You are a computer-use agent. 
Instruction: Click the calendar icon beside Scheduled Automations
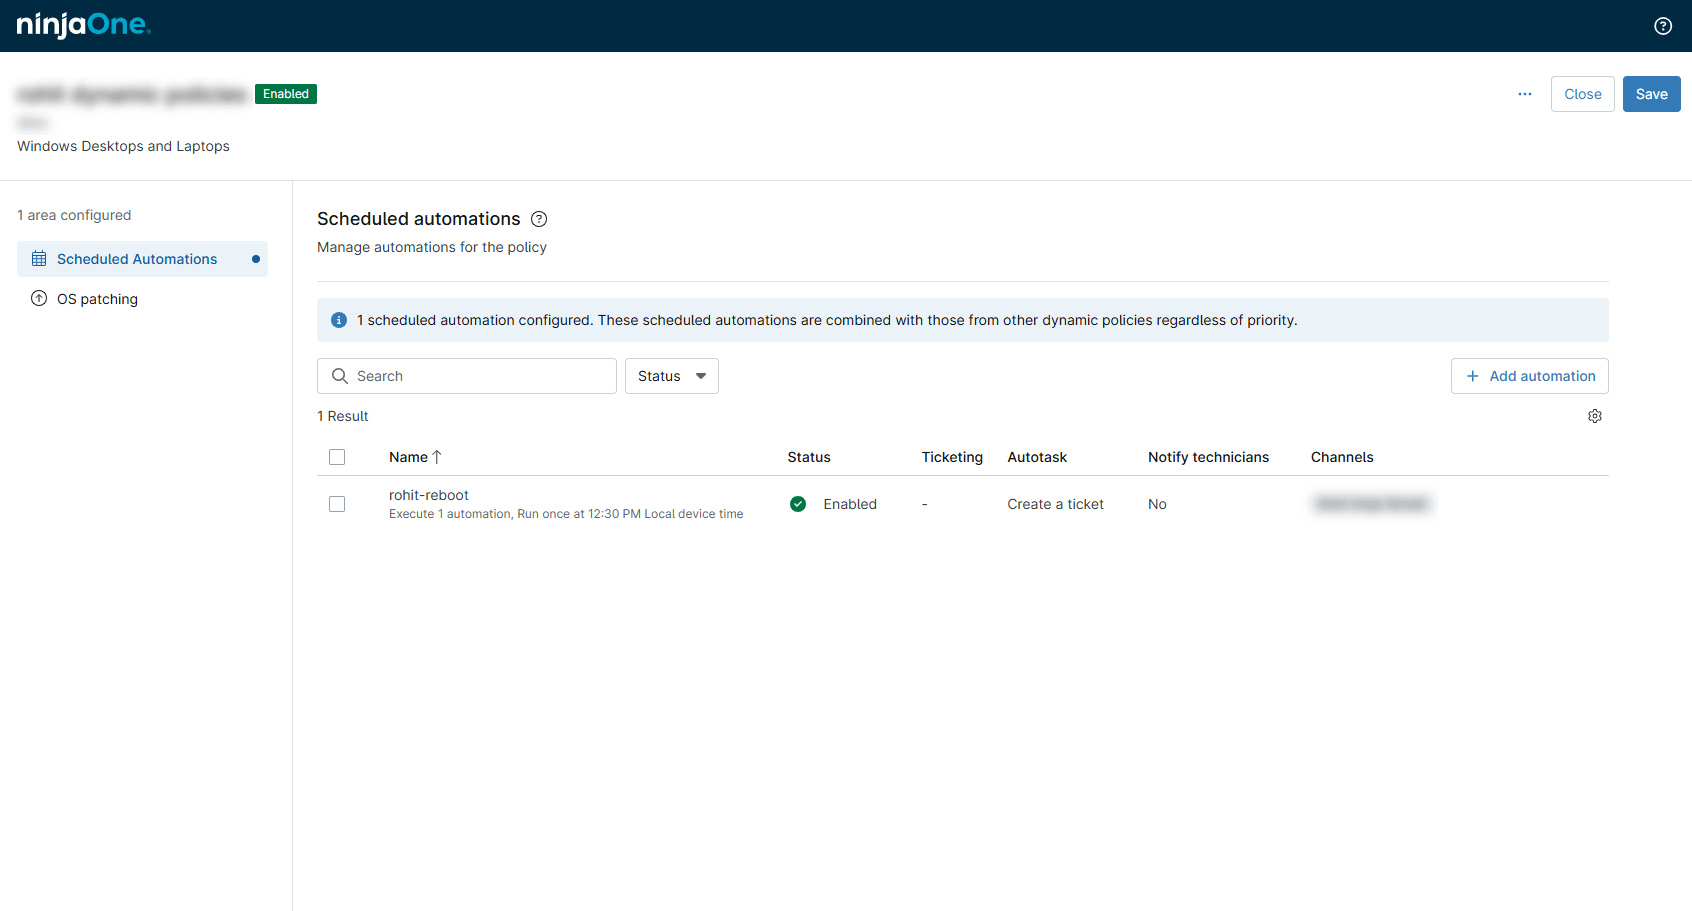coord(39,258)
